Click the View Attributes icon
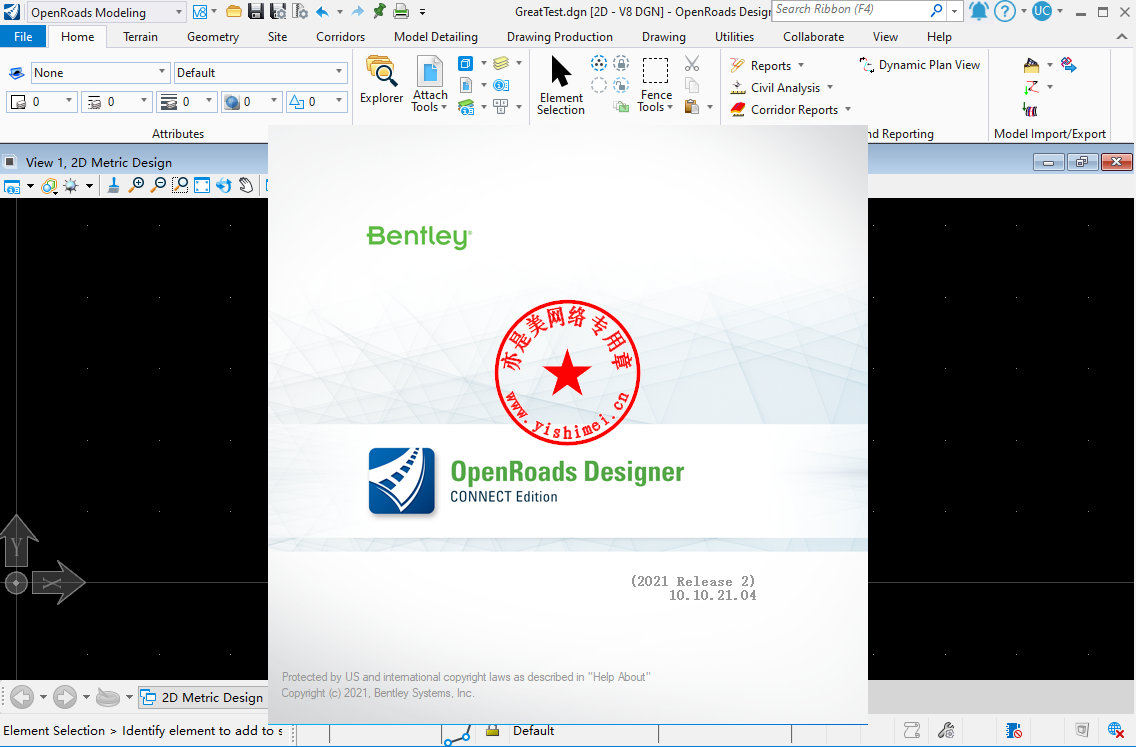Screen dimensions: 1136x747 12,186
